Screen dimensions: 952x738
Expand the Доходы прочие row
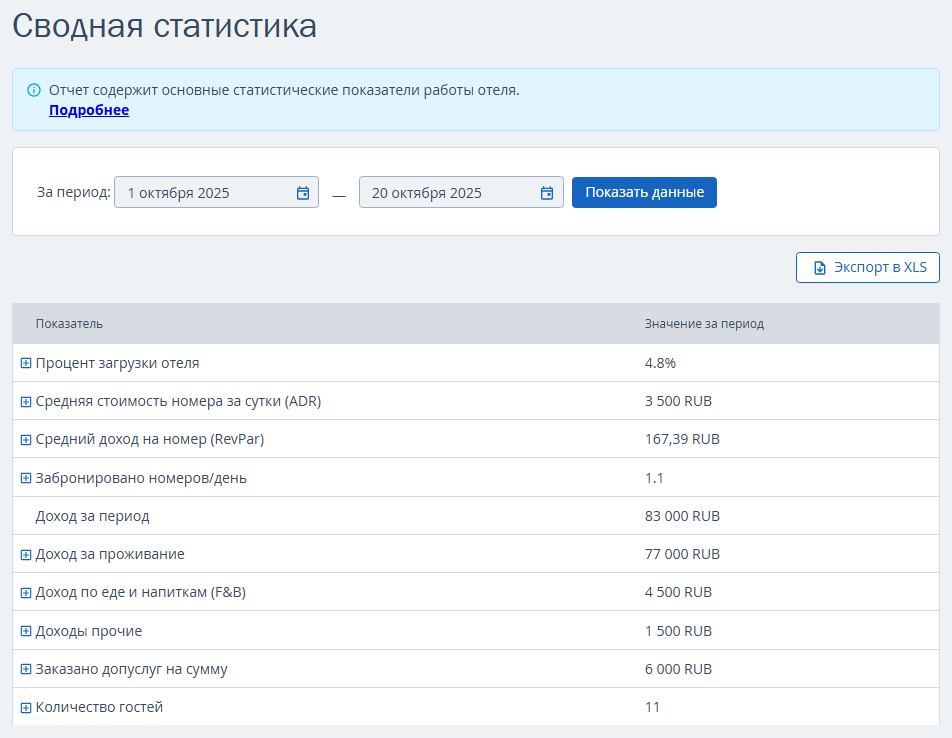pos(26,631)
